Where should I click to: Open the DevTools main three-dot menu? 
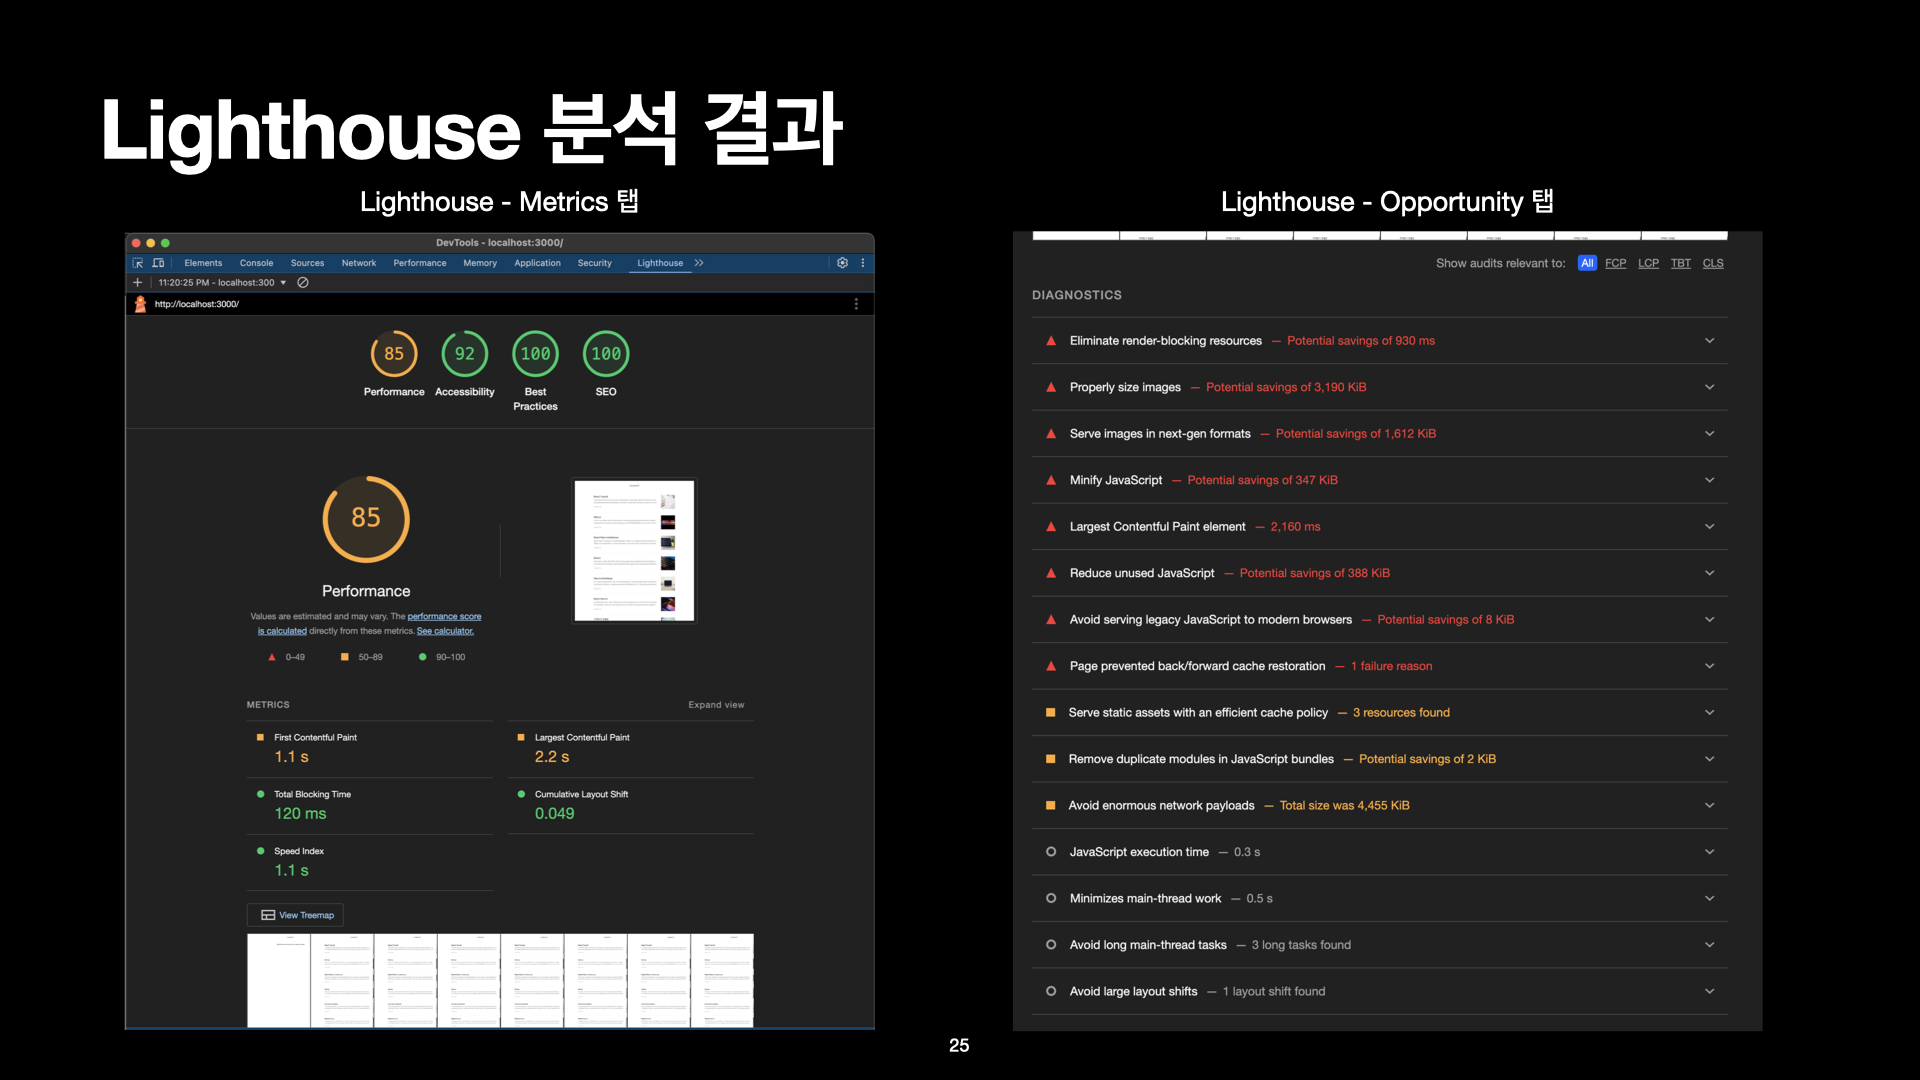pyautogui.click(x=863, y=263)
